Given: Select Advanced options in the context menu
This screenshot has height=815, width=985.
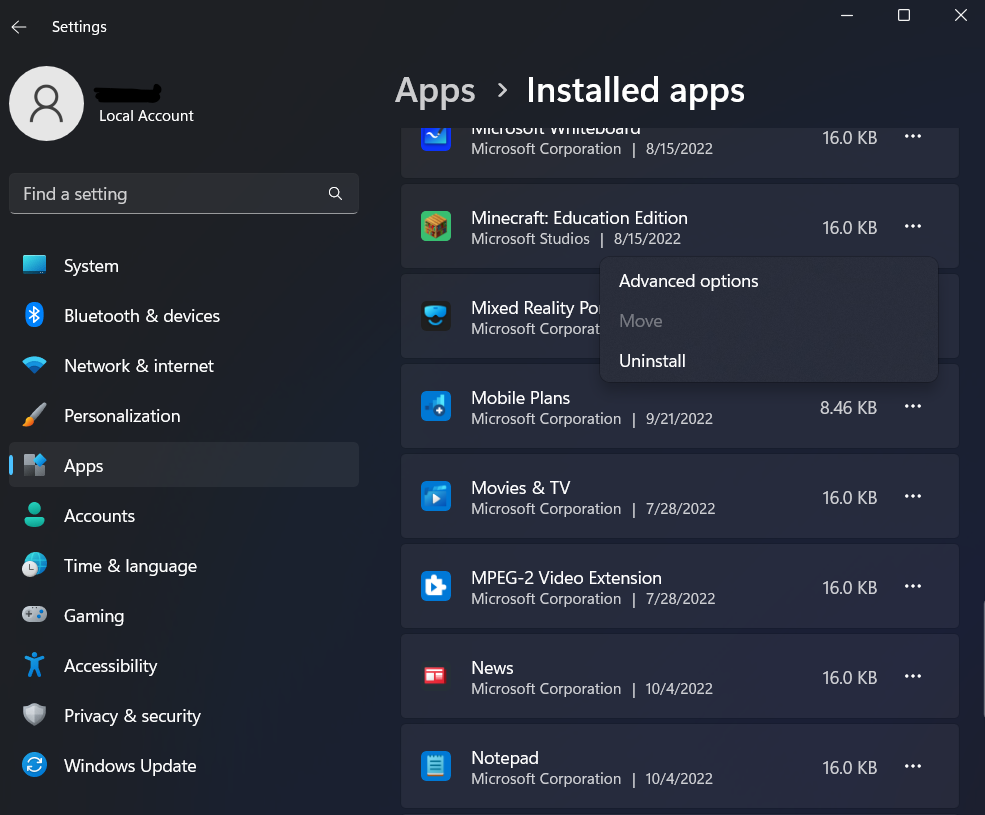Looking at the screenshot, I should click(x=688, y=281).
